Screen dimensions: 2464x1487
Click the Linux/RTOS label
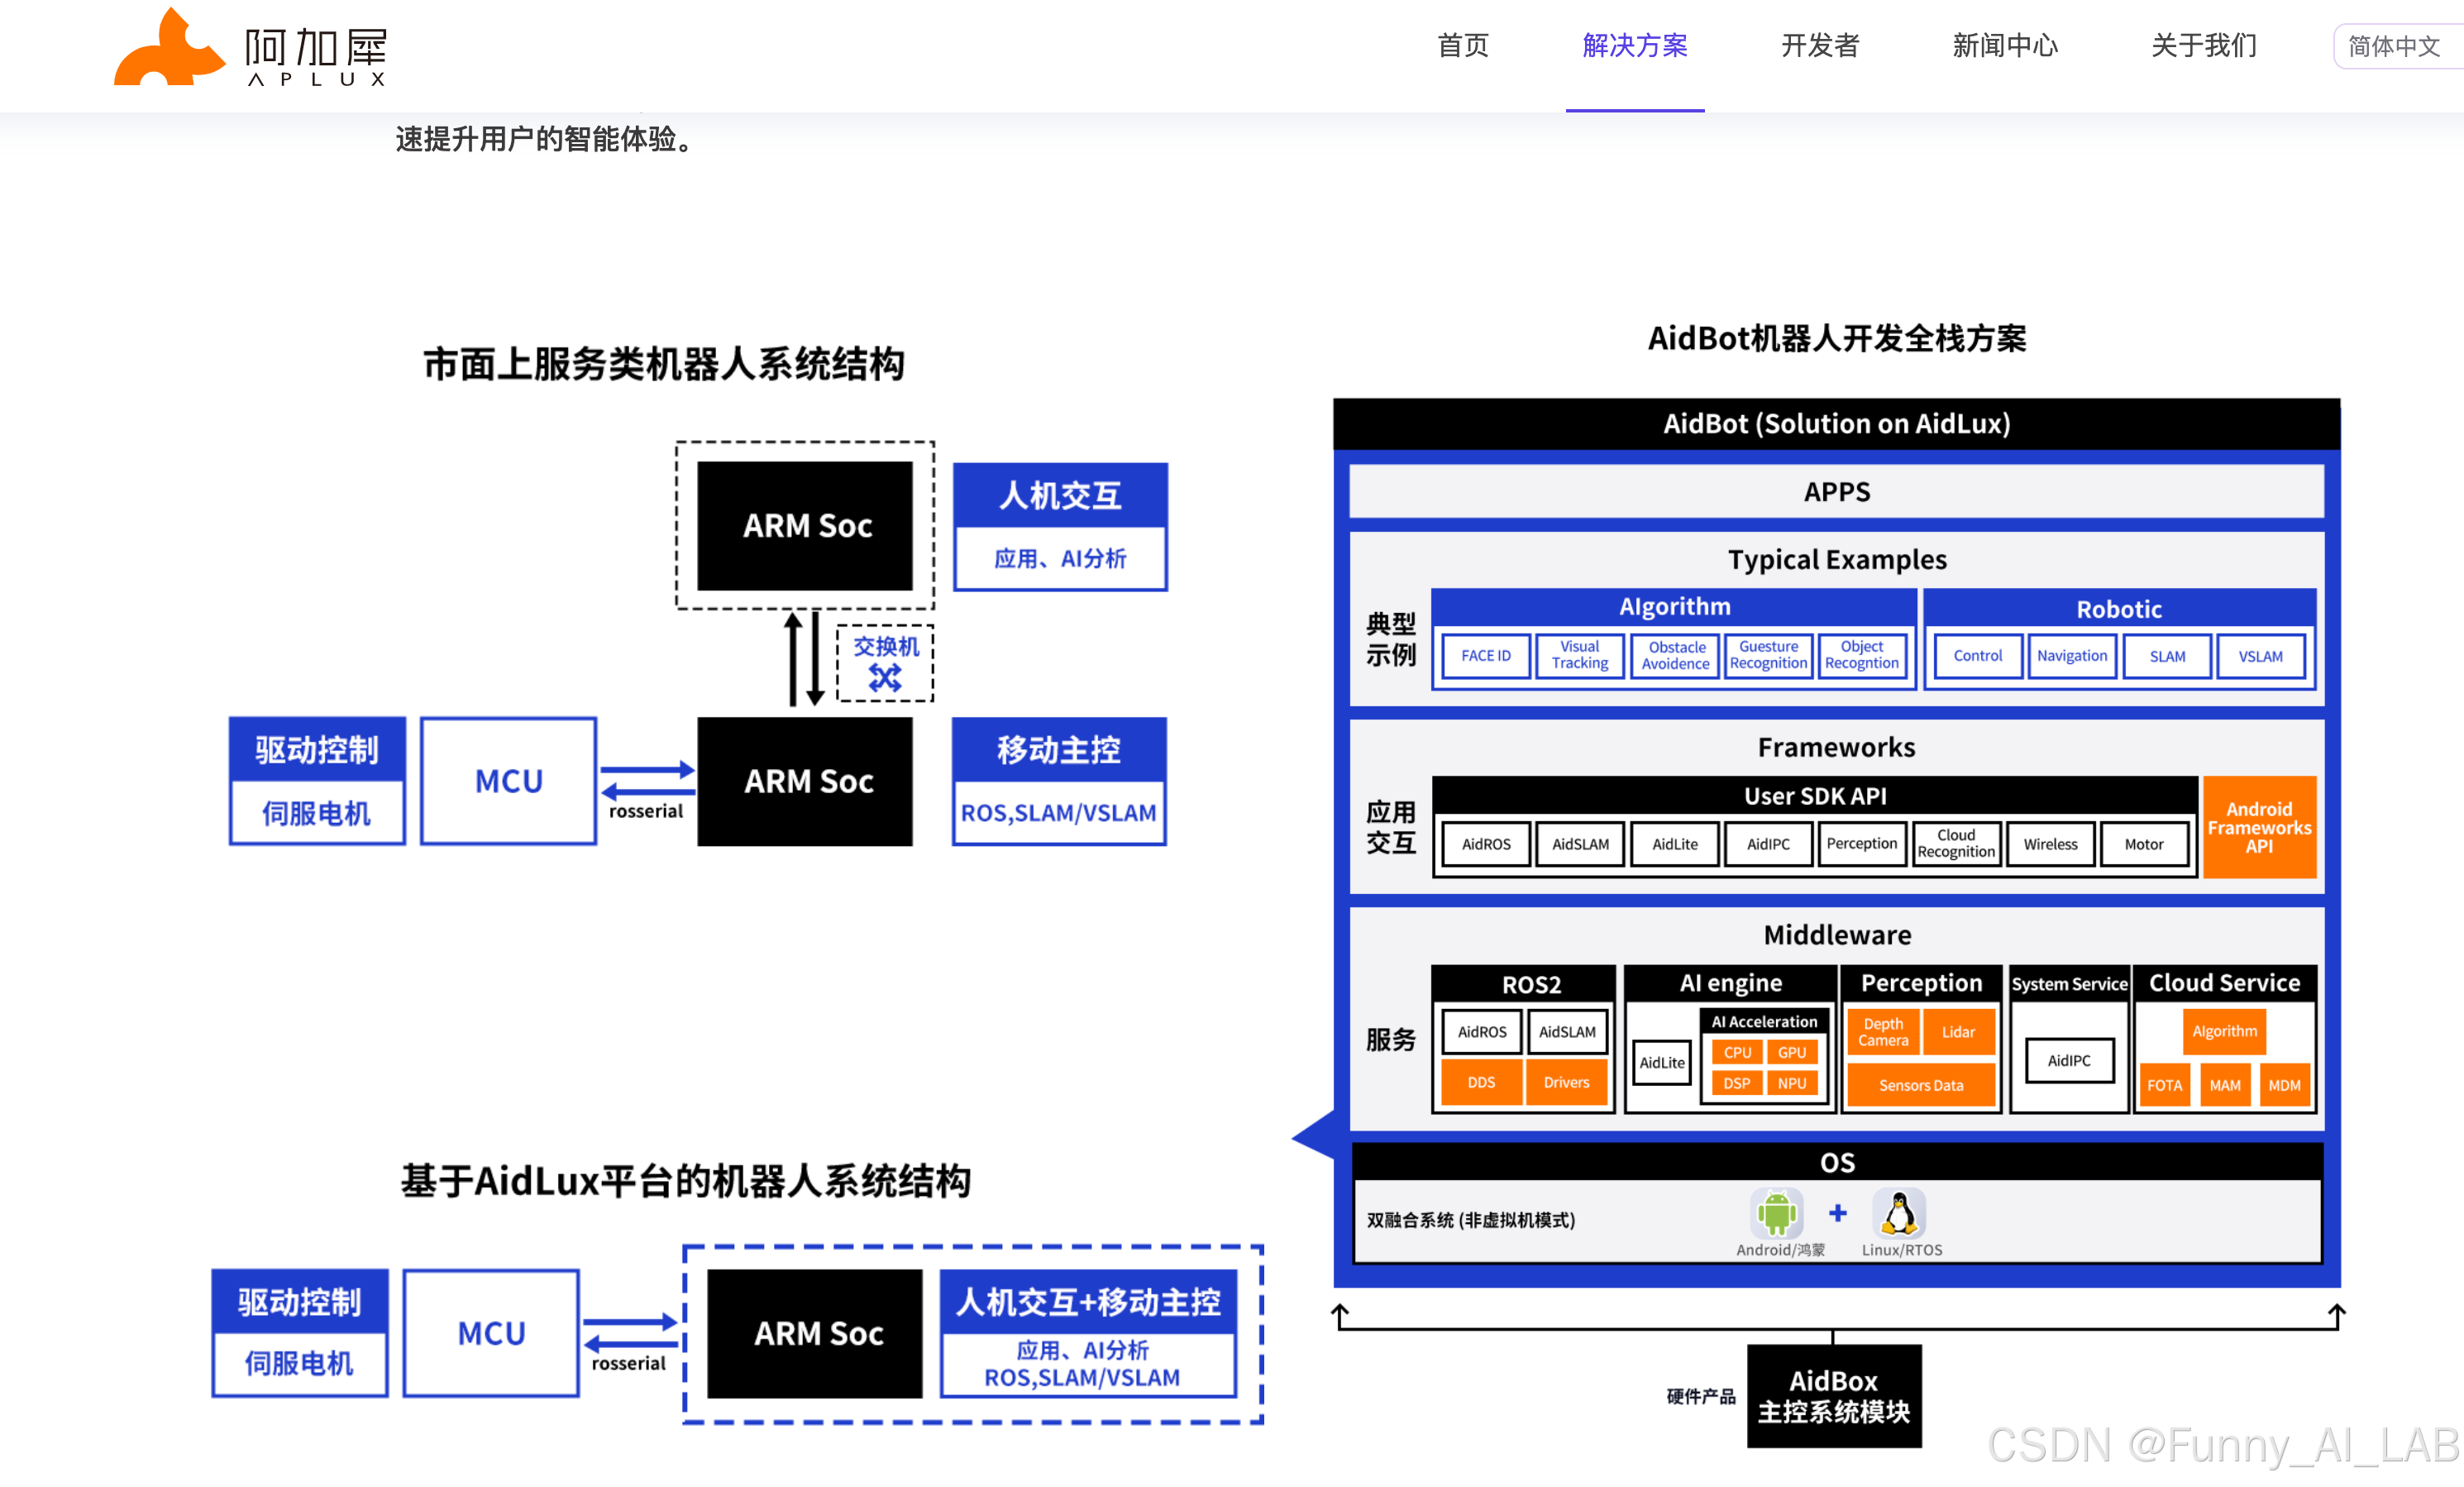1901,1250
